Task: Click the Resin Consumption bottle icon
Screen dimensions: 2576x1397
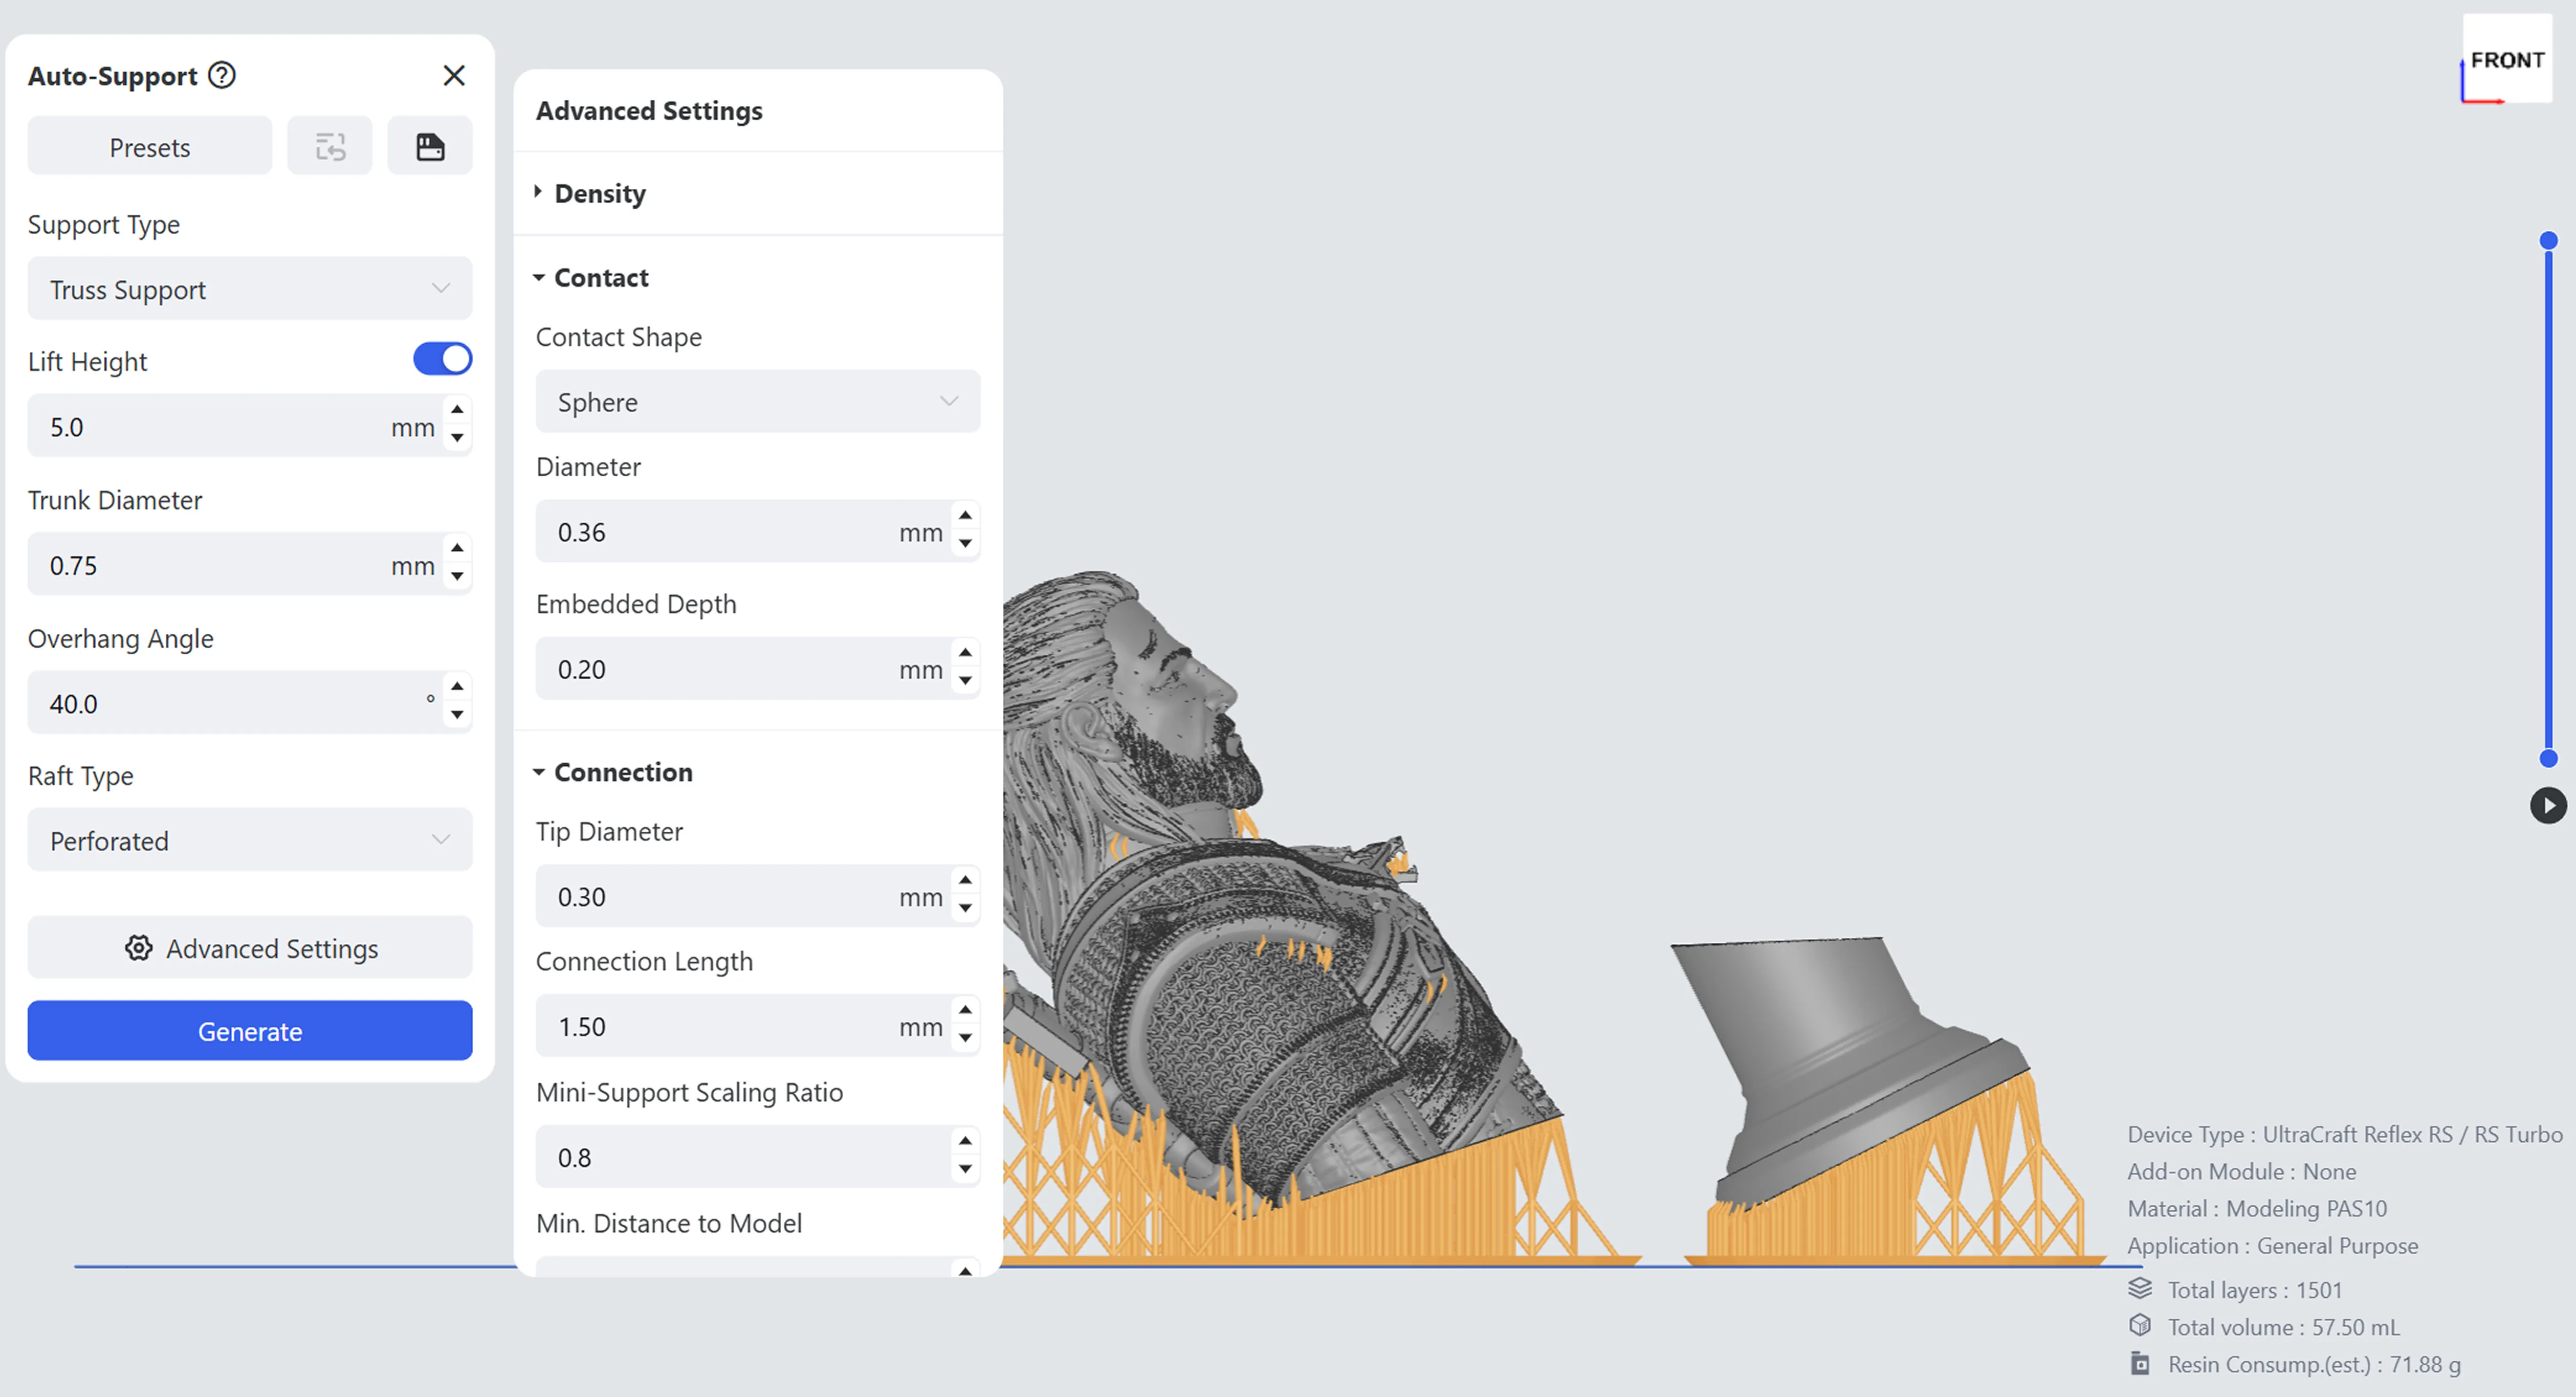Action: [x=2140, y=1363]
